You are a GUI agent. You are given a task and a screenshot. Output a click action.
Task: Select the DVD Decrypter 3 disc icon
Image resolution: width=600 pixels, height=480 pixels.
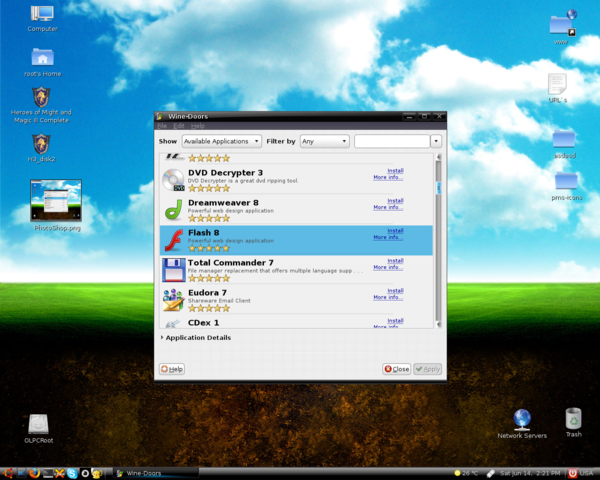pyautogui.click(x=173, y=180)
